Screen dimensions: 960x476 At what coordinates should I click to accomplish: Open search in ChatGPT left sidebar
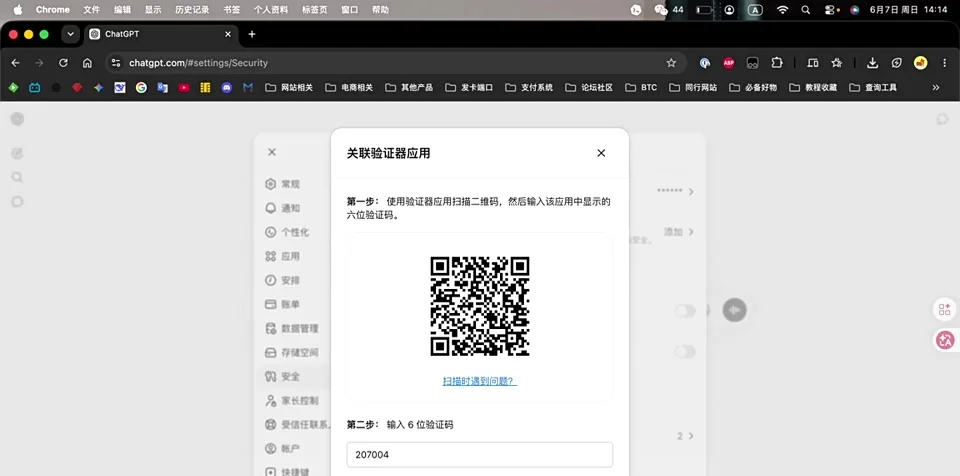[x=17, y=177]
